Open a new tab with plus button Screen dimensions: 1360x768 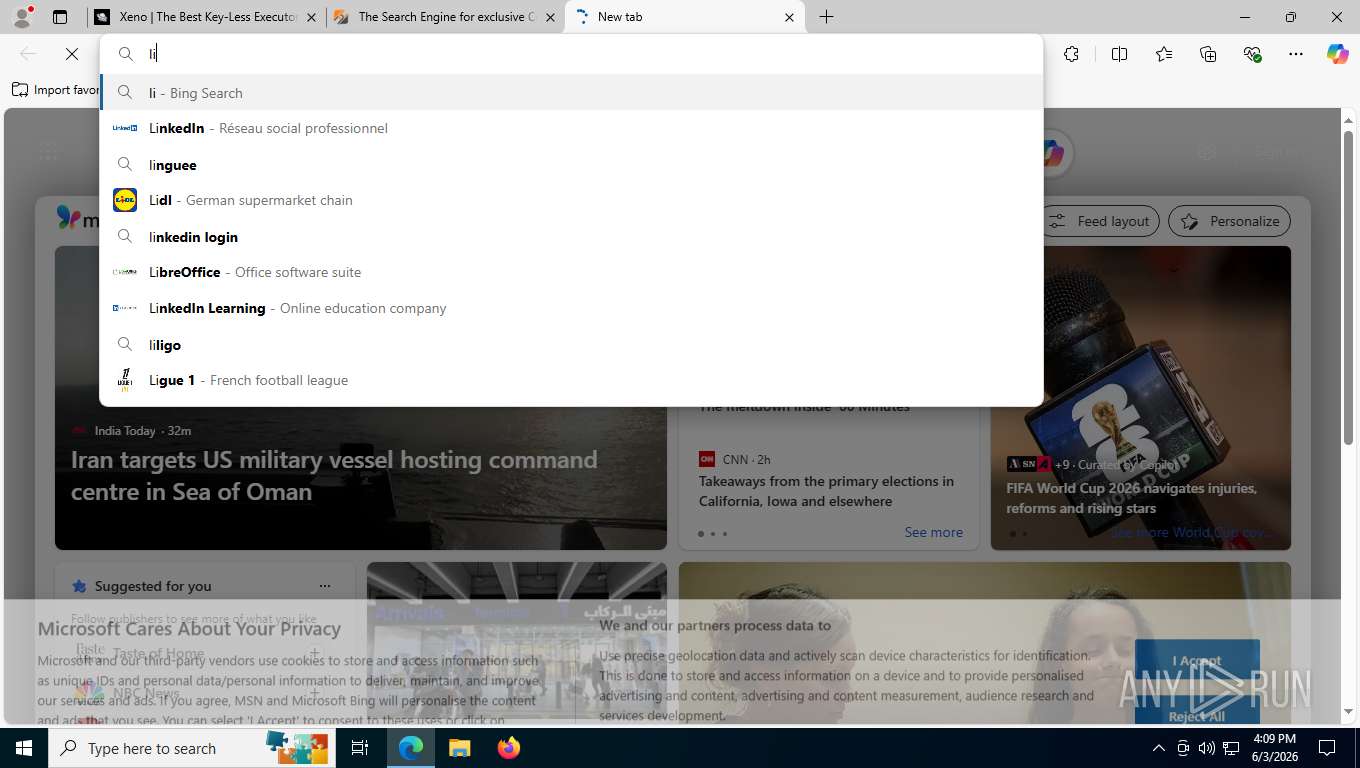[x=827, y=17]
